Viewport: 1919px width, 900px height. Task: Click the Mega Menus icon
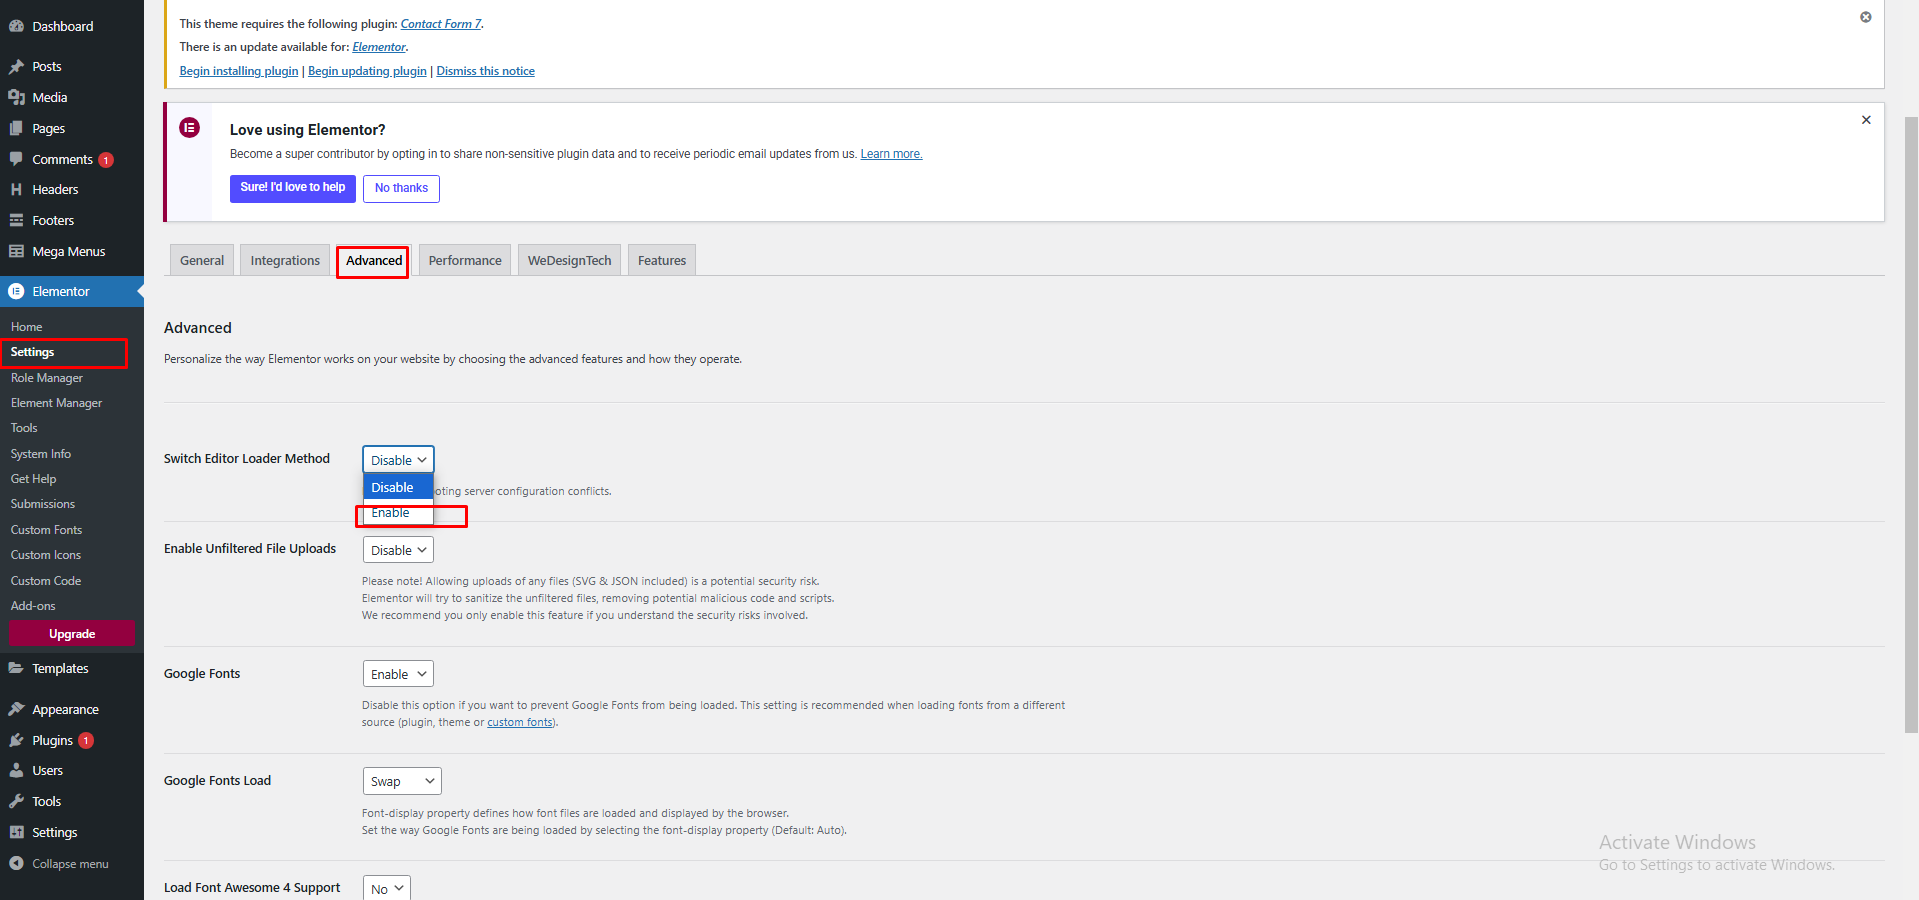click(16, 251)
